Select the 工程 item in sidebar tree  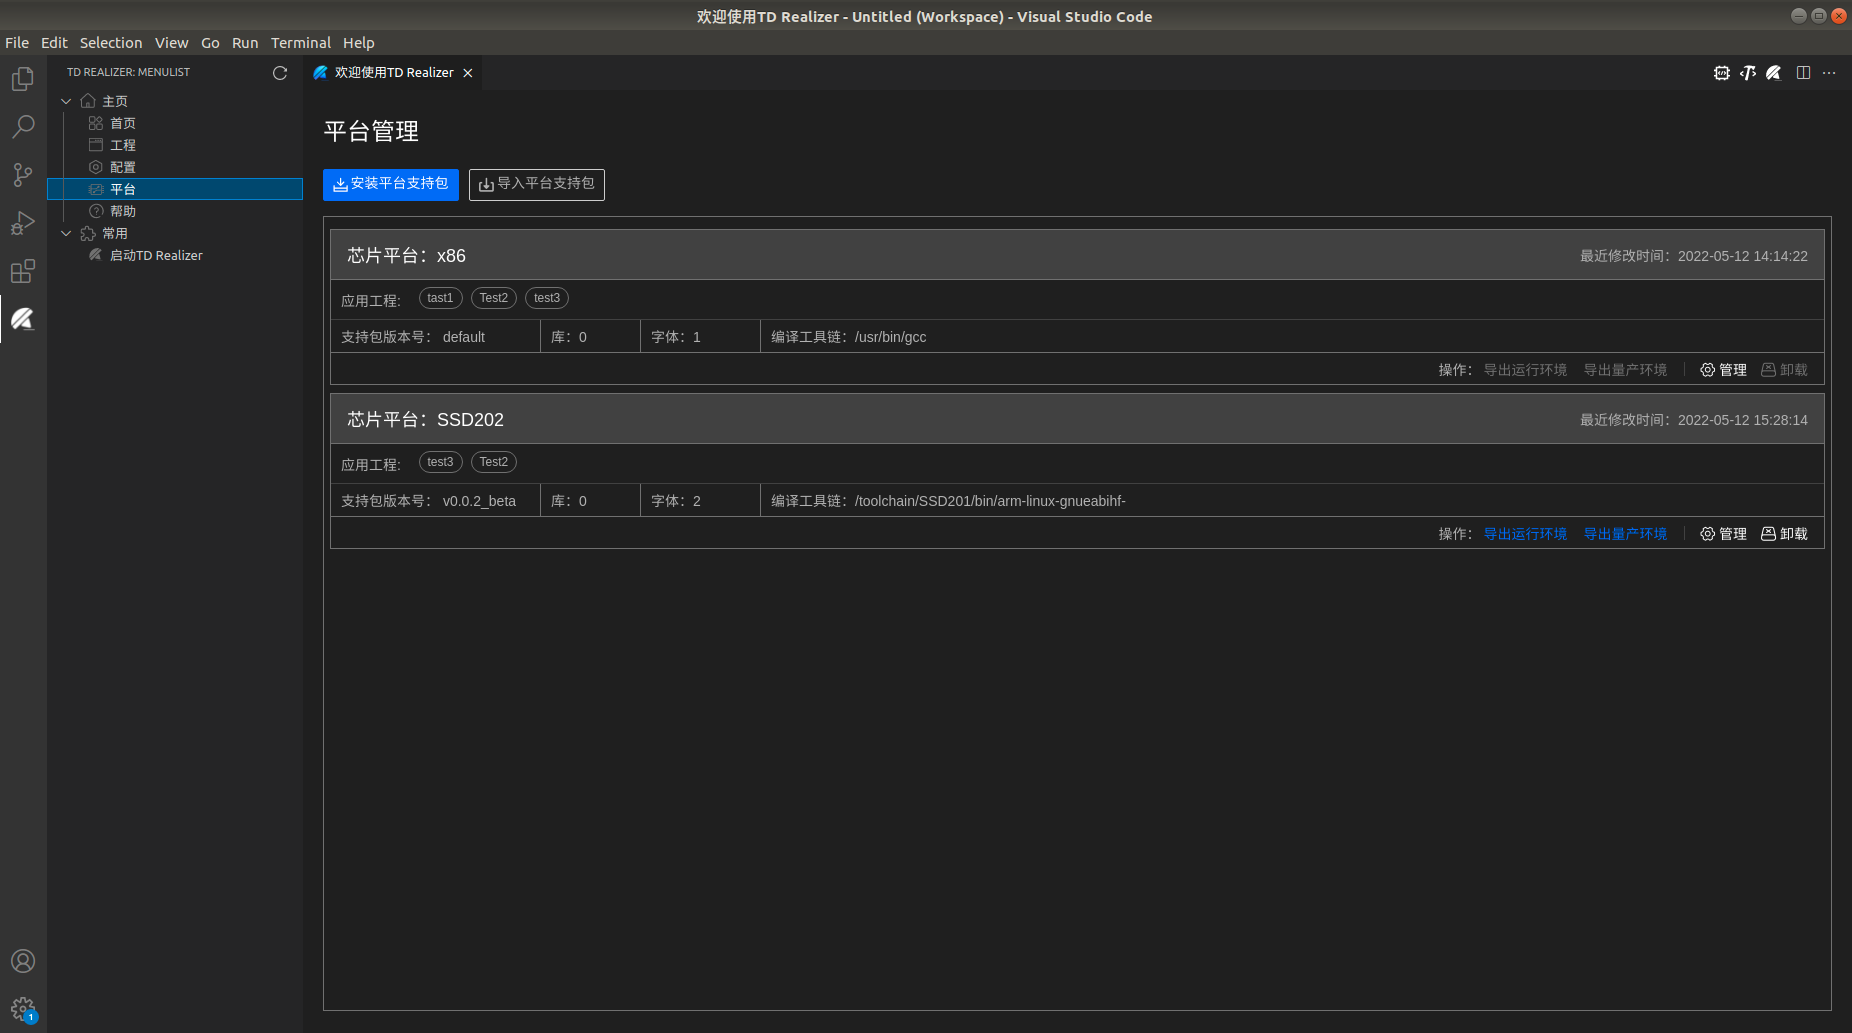pyautogui.click(x=123, y=145)
